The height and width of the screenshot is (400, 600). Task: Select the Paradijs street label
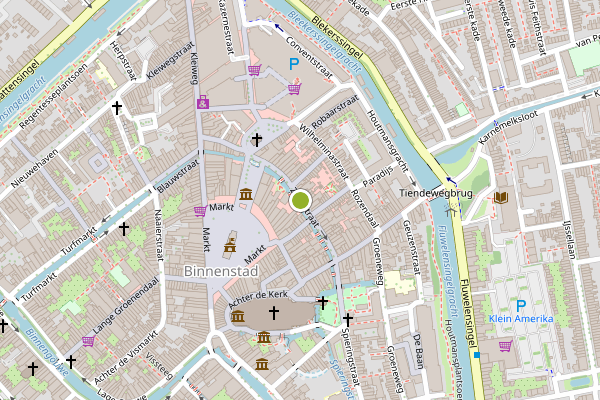378,176
